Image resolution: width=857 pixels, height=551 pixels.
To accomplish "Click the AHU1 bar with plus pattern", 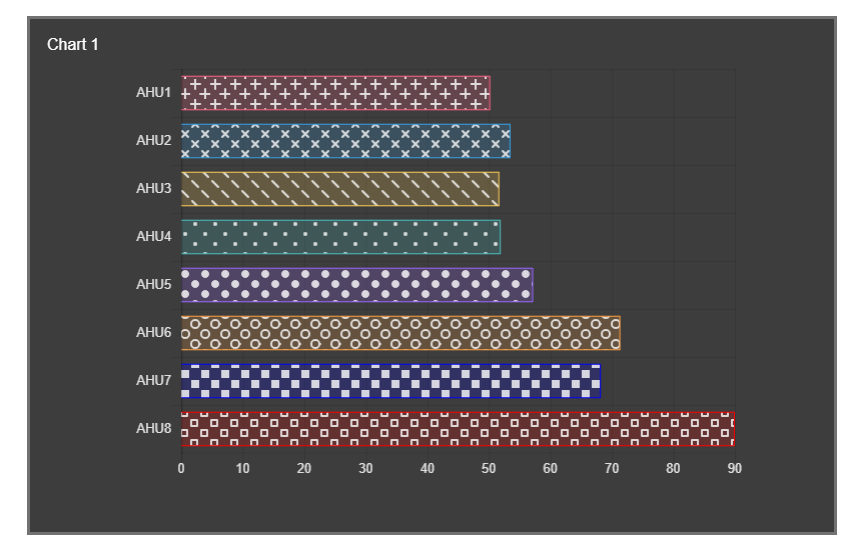I will coord(335,93).
